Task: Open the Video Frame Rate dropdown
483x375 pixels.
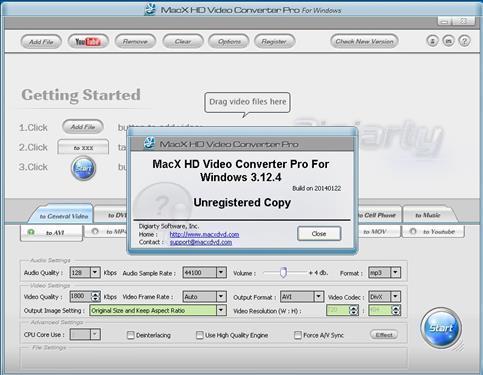Action: click(x=221, y=296)
